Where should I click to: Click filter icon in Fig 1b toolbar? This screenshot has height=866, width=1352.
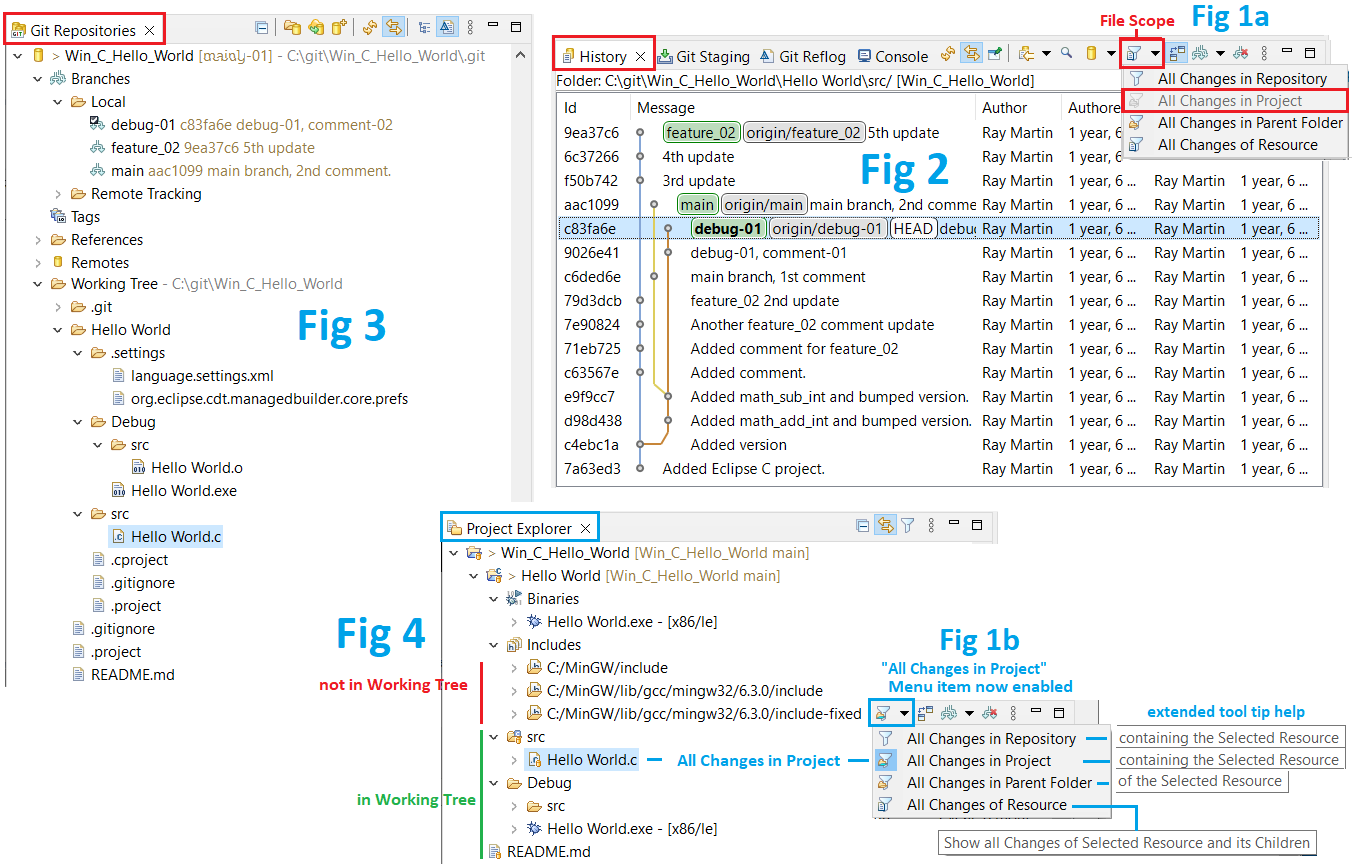pos(883,713)
